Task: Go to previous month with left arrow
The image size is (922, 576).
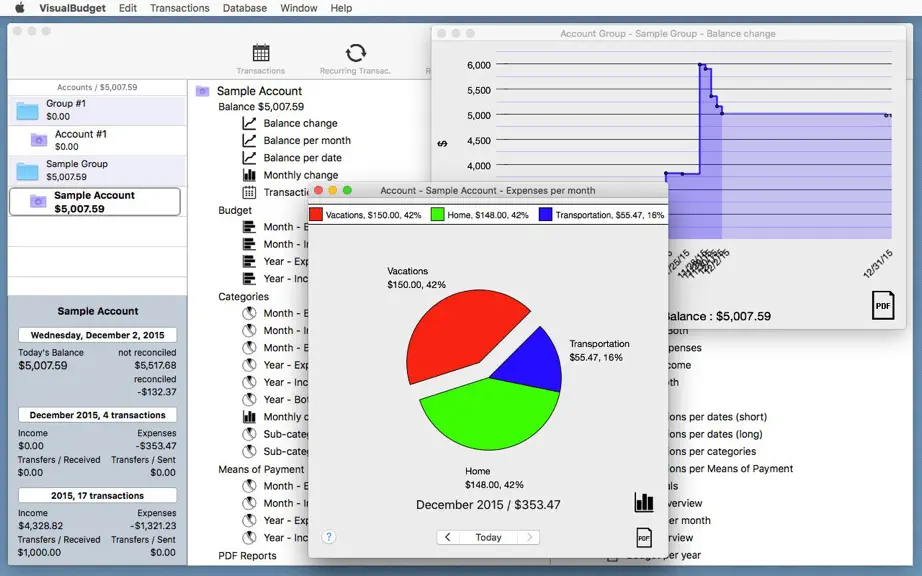Action: click(447, 537)
